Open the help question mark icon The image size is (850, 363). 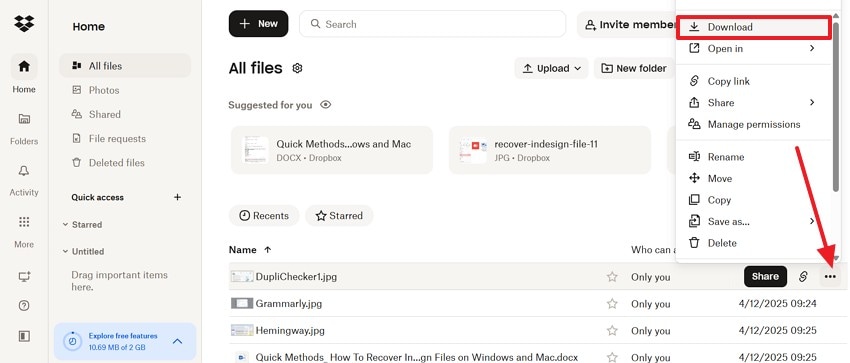(x=24, y=306)
